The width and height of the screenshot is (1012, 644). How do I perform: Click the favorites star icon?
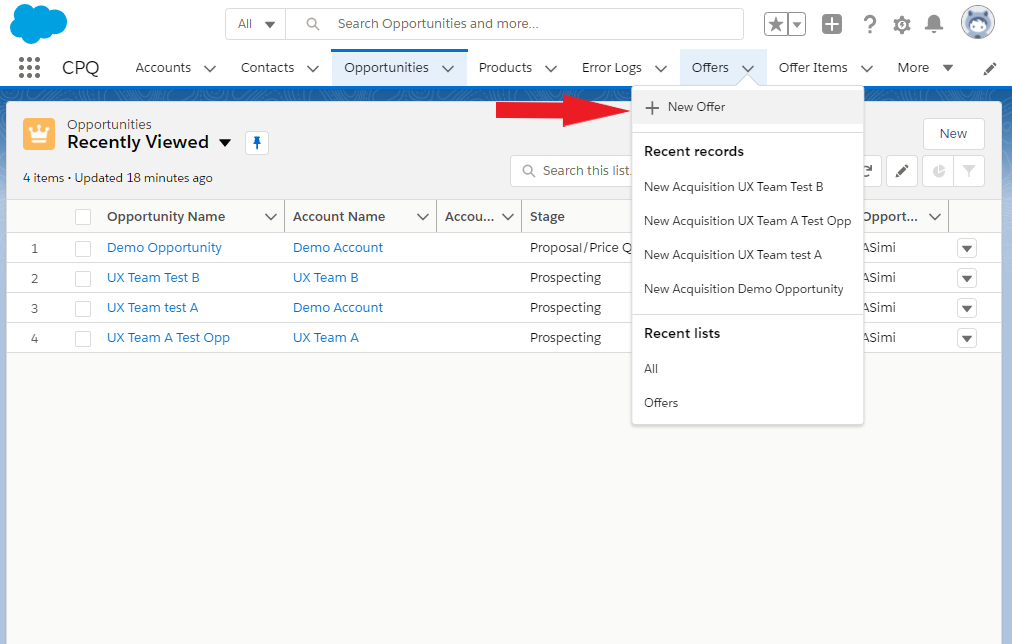coord(775,25)
